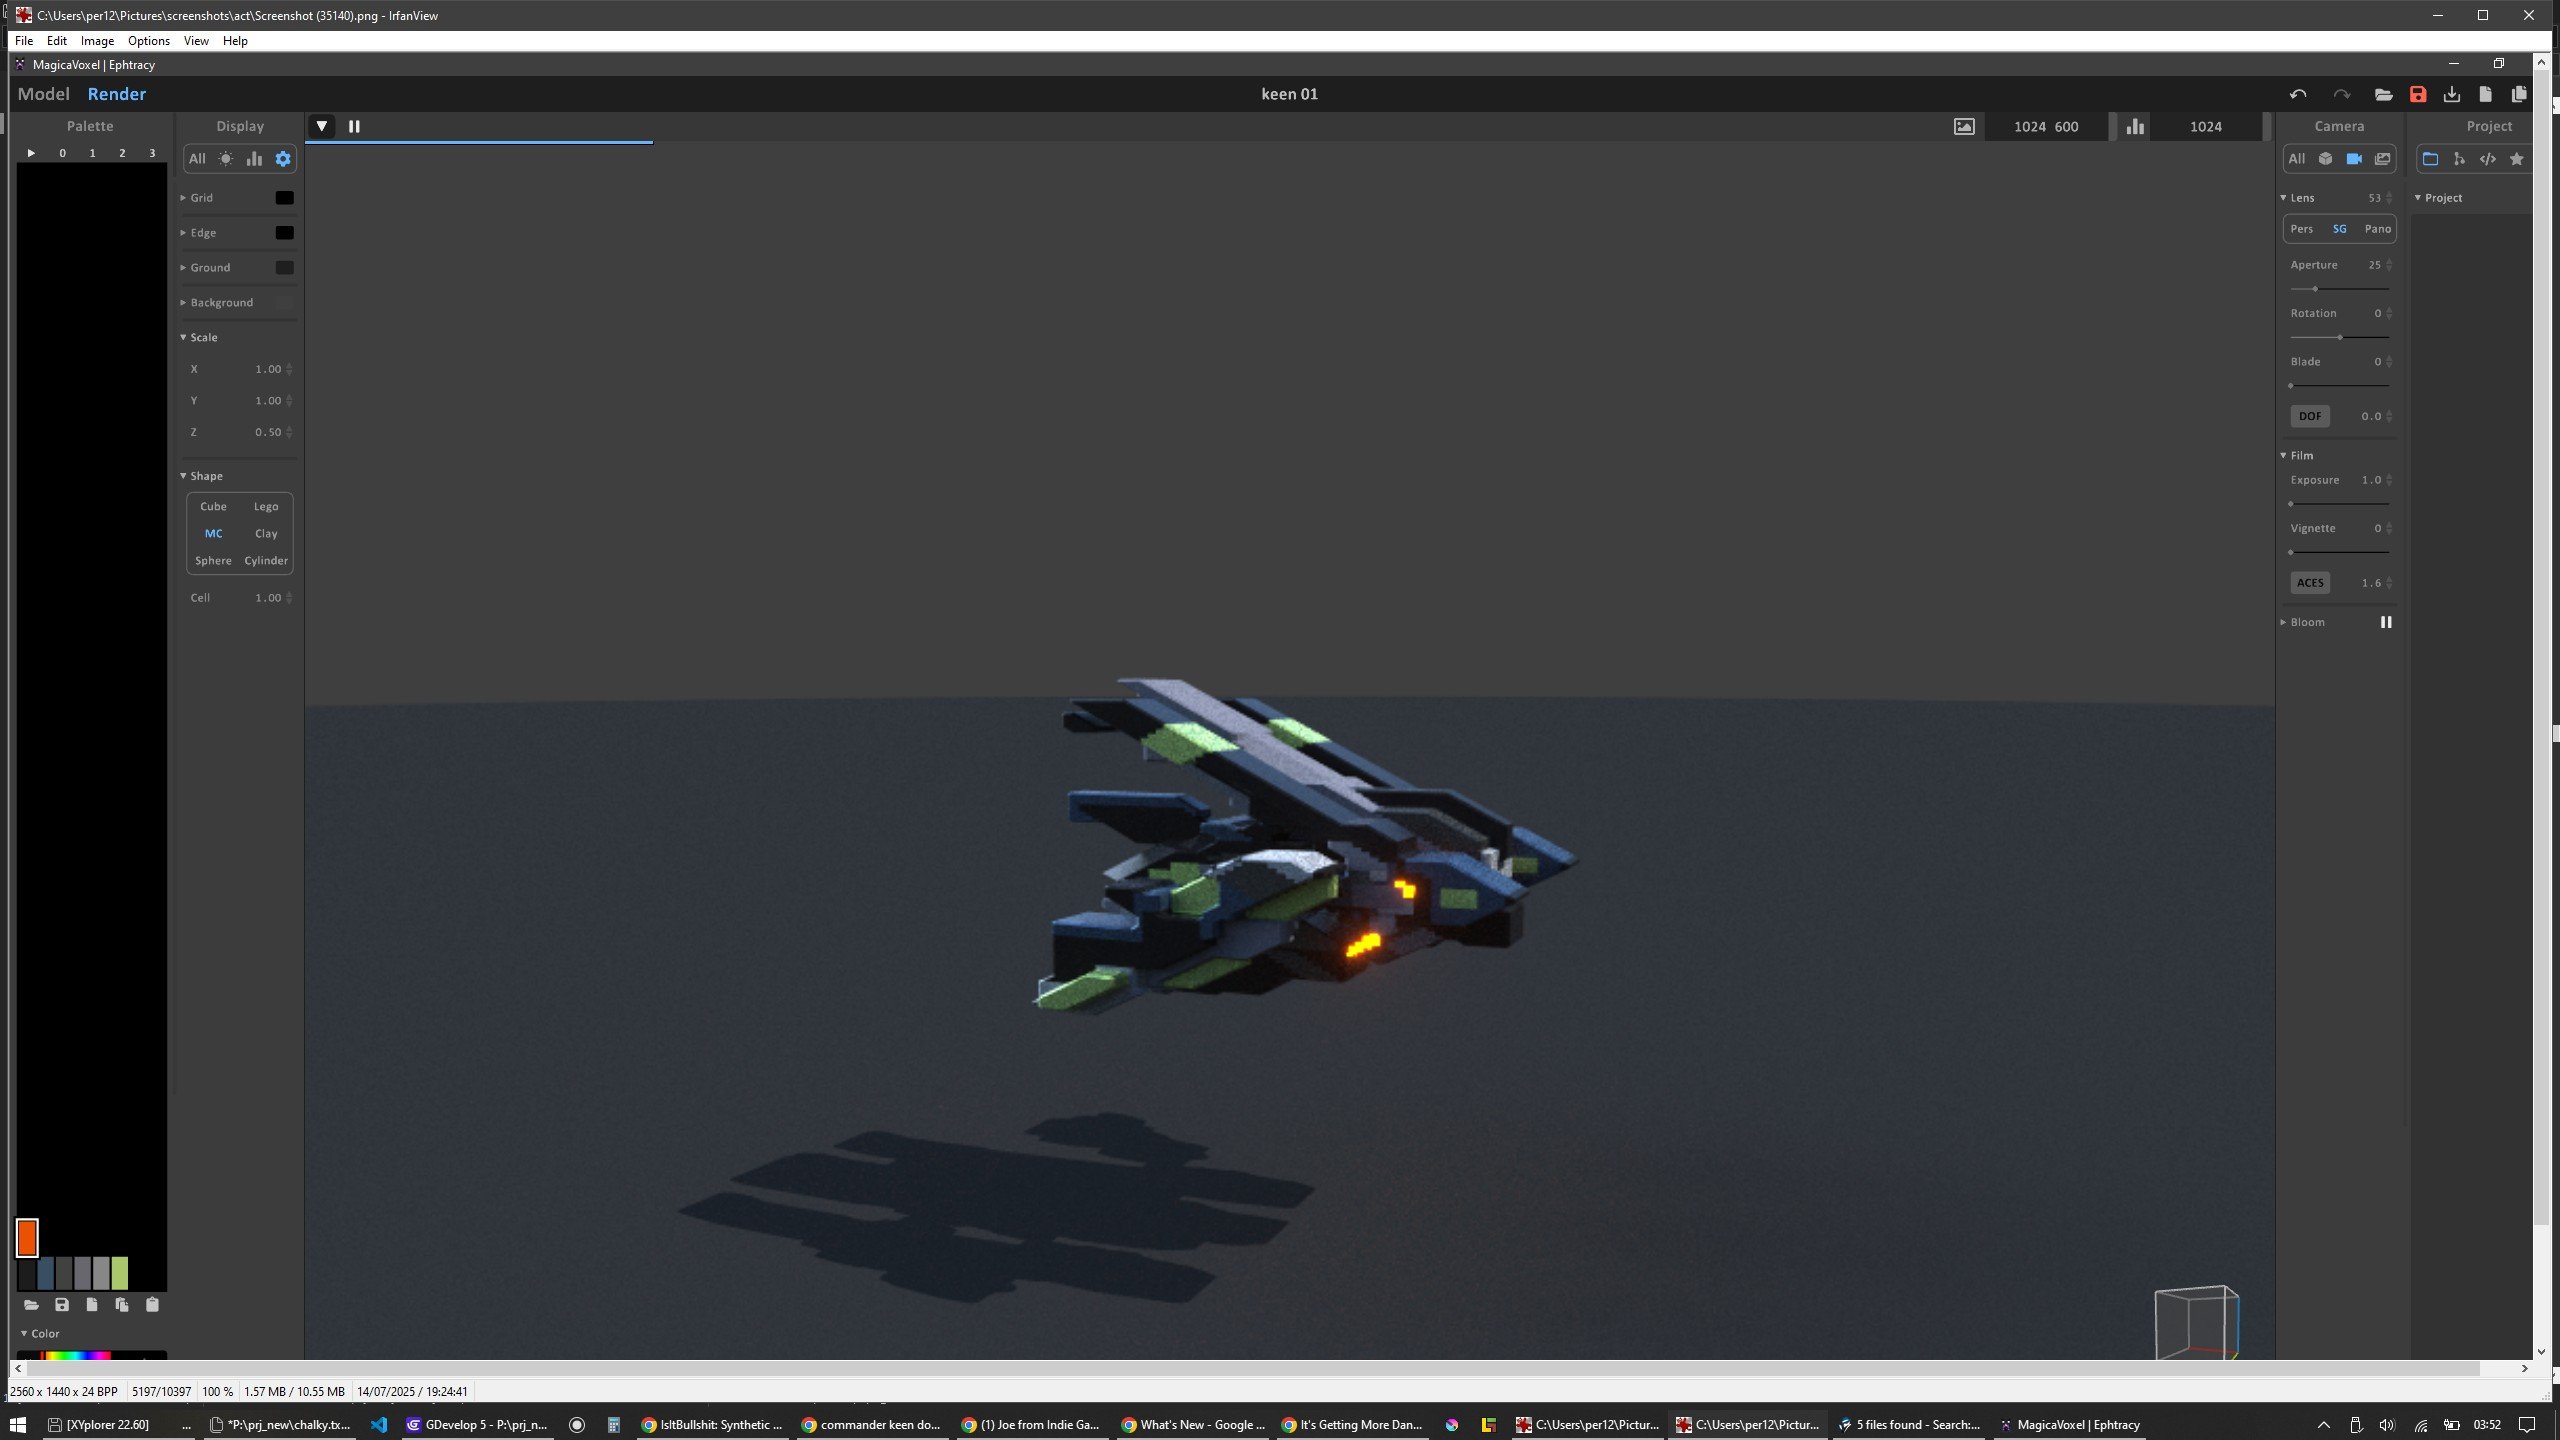2560x1440 pixels.
Task: Click the new file icon in header
Action: pos(2485,94)
